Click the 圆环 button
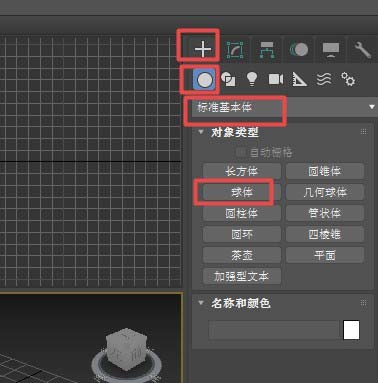Image resolution: width=378 pixels, height=383 pixels. click(x=242, y=234)
